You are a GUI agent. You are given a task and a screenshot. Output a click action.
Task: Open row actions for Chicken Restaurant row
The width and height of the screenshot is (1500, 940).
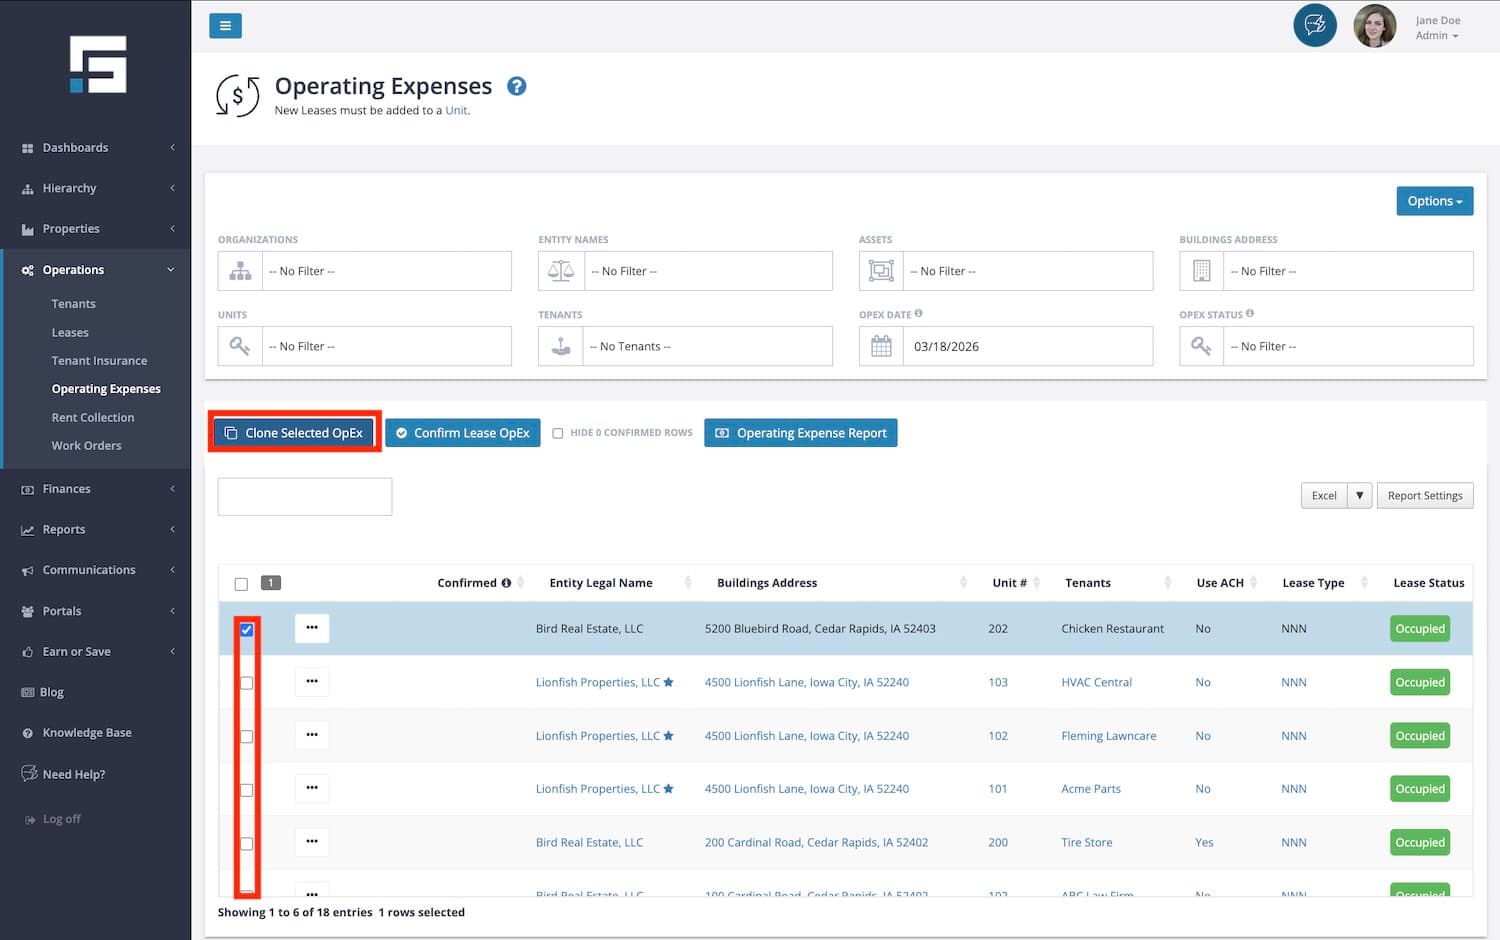point(312,628)
